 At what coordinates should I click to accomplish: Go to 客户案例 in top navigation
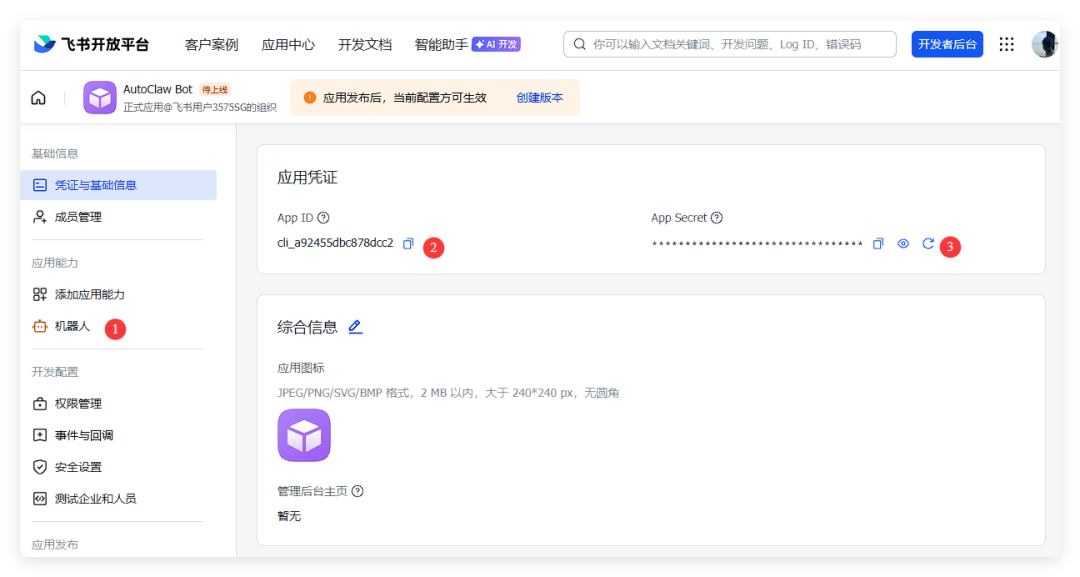(211, 45)
